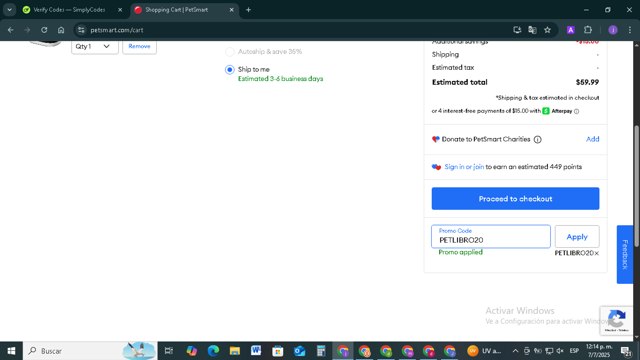
Task: Add donation to PetSmart Charities
Action: point(593,139)
